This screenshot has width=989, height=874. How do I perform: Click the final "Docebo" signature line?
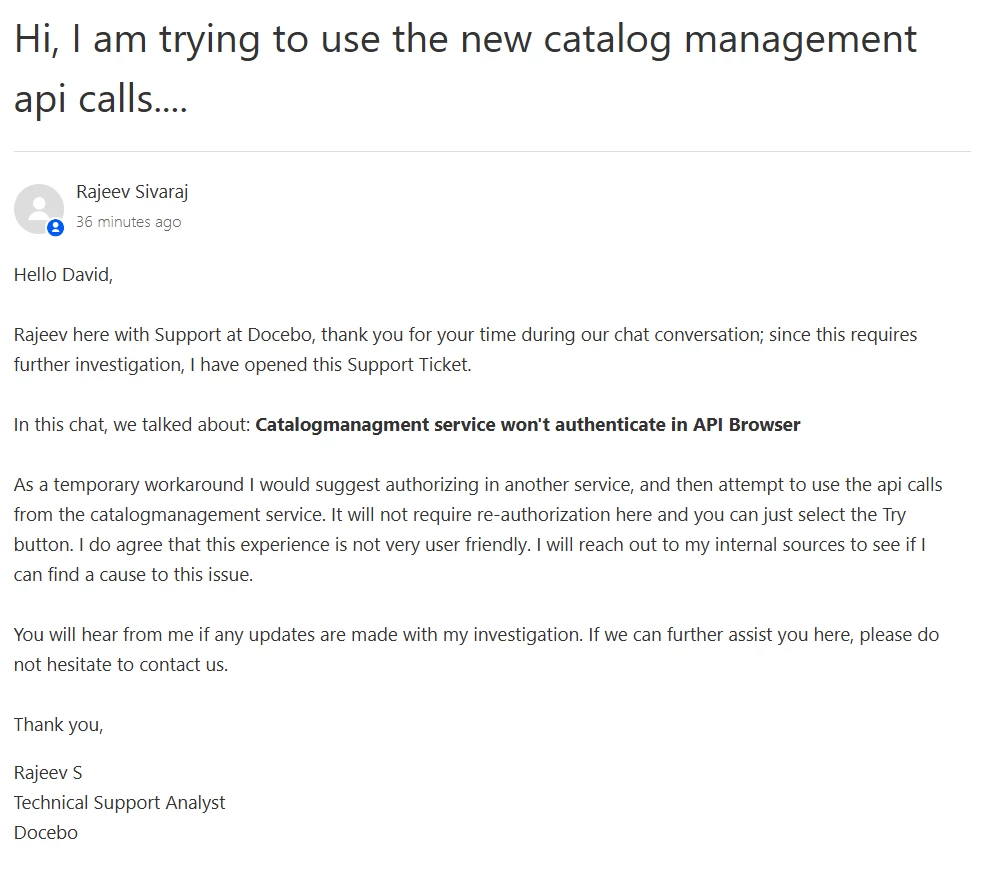click(x=46, y=833)
